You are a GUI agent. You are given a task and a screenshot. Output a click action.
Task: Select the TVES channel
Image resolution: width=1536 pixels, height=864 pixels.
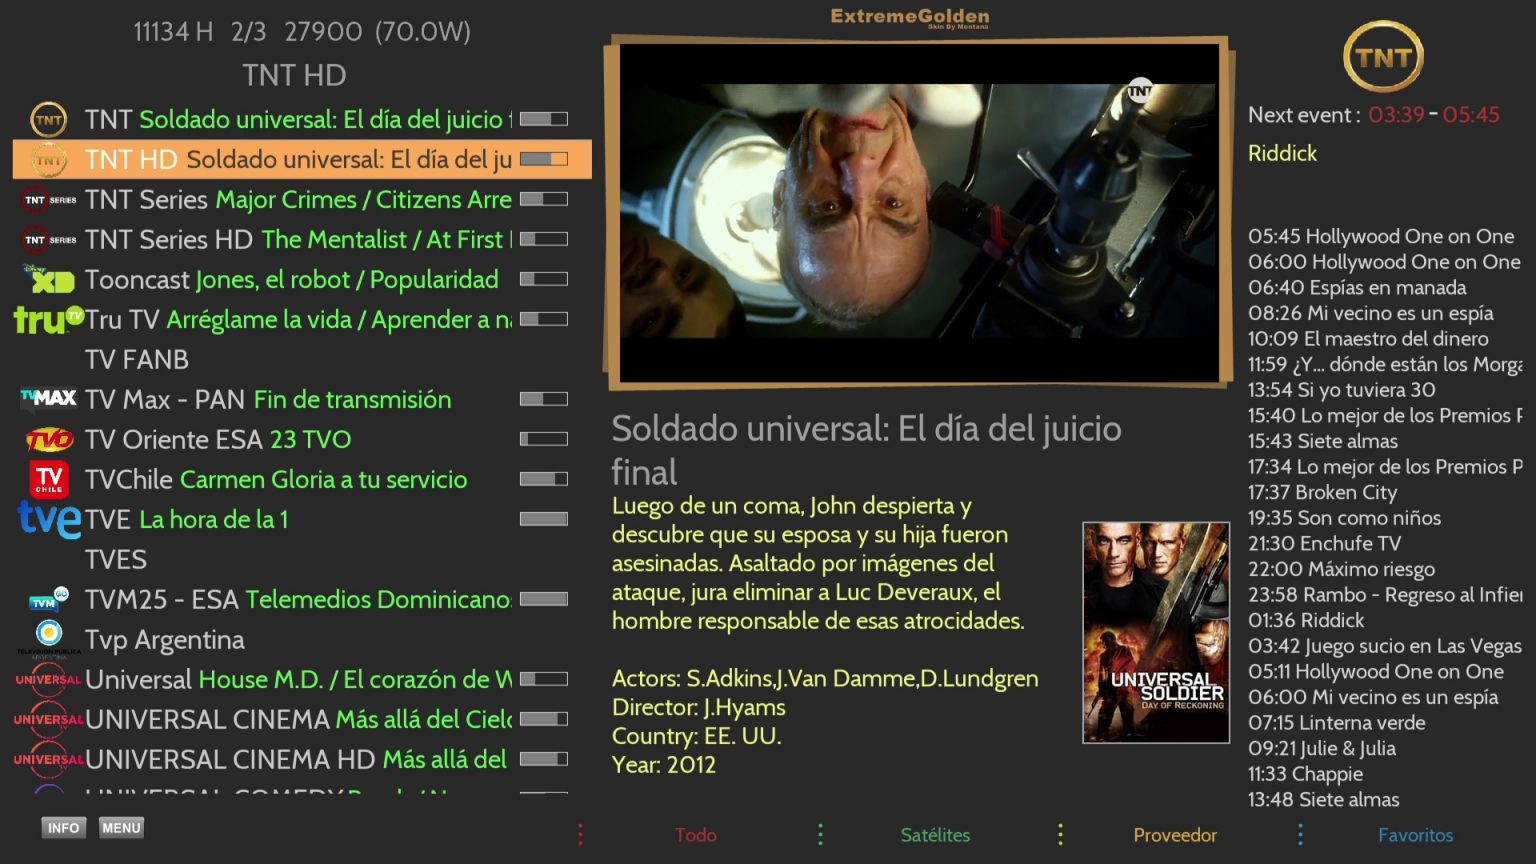tap(301, 560)
